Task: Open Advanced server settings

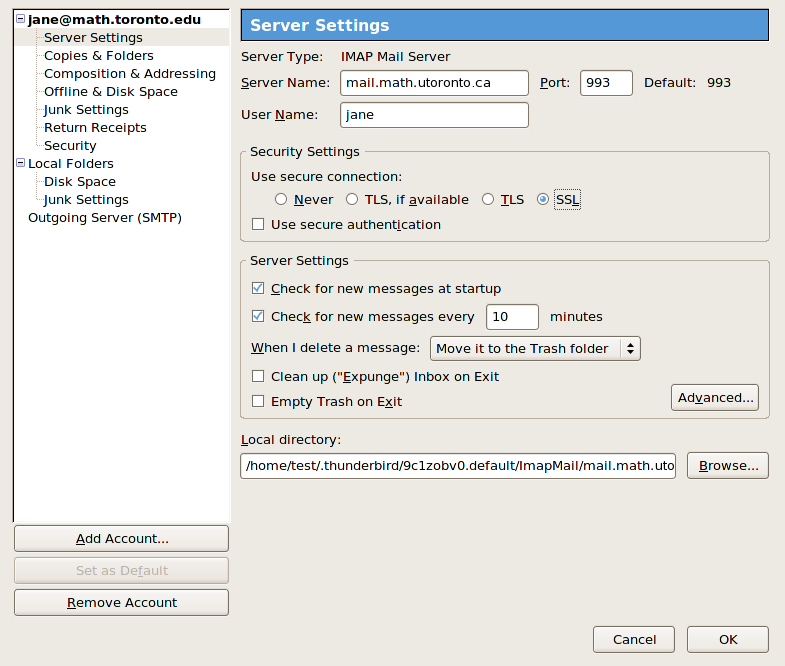Action: pos(715,398)
